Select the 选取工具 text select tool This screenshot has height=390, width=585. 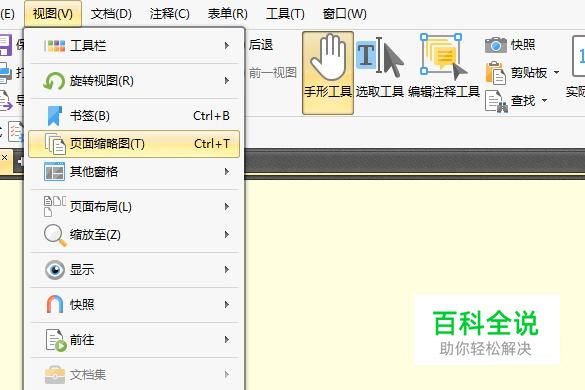pyautogui.click(x=380, y=67)
